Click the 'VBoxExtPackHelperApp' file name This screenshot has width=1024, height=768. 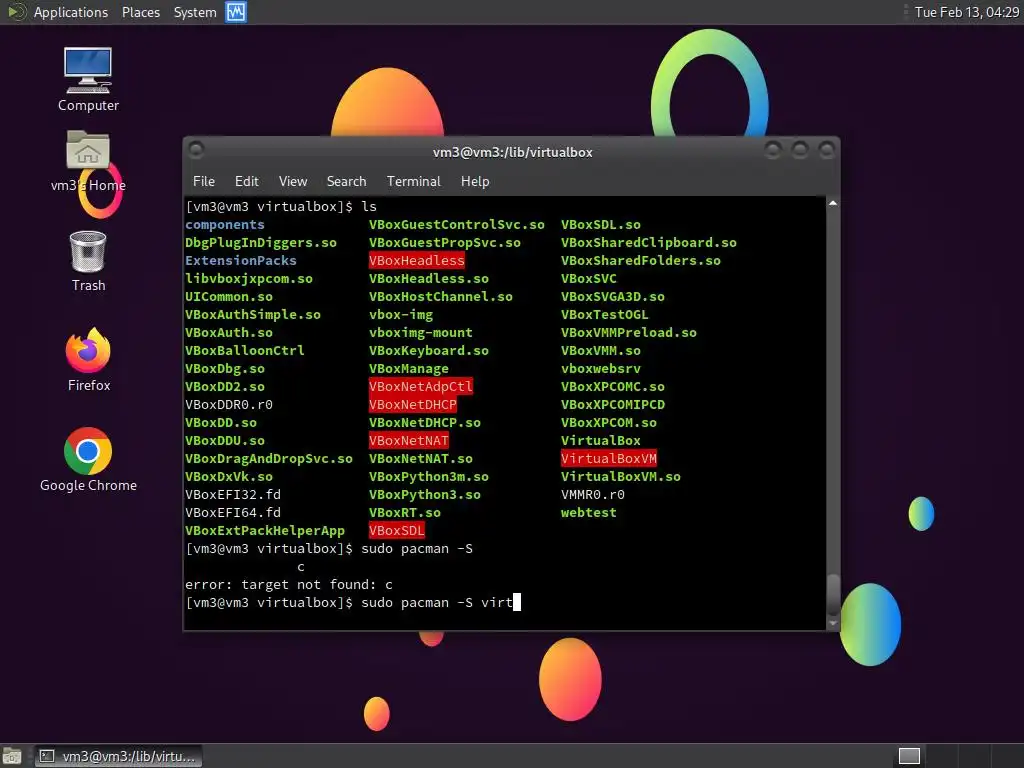[264, 531]
